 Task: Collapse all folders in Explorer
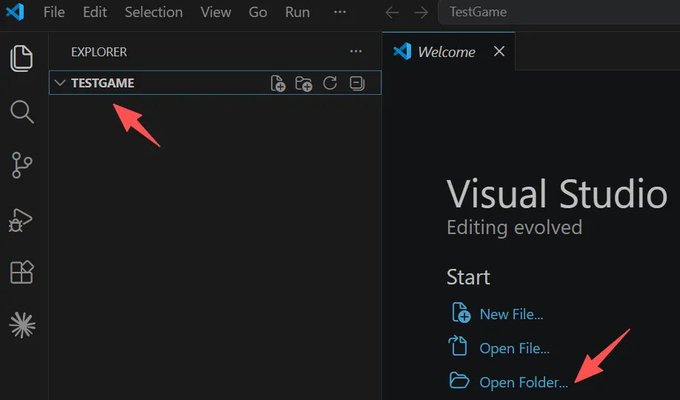tap(357, 83)
